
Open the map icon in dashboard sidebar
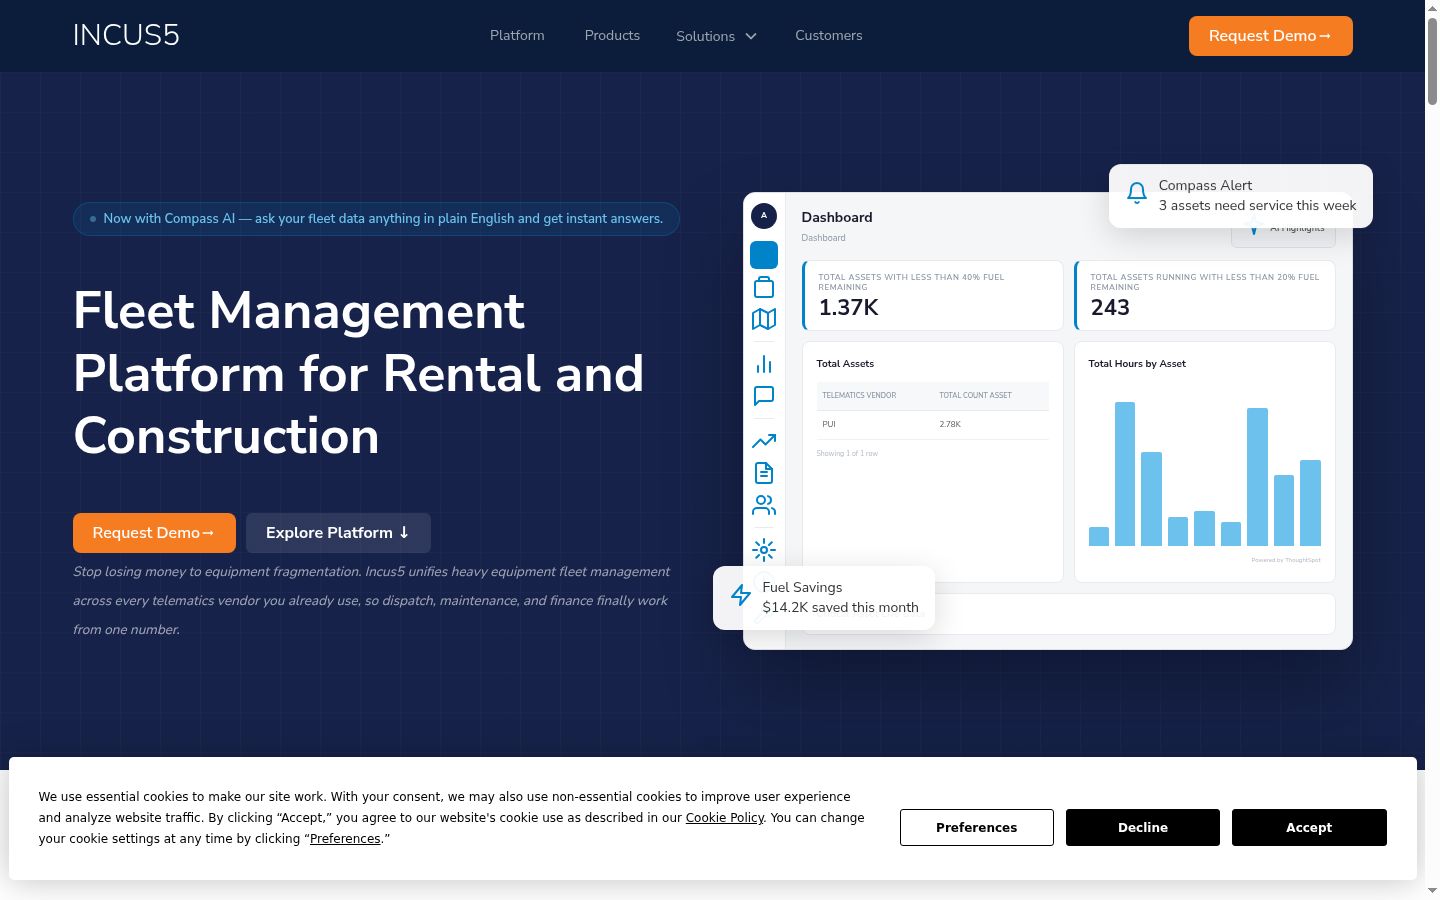click(764, 319)
